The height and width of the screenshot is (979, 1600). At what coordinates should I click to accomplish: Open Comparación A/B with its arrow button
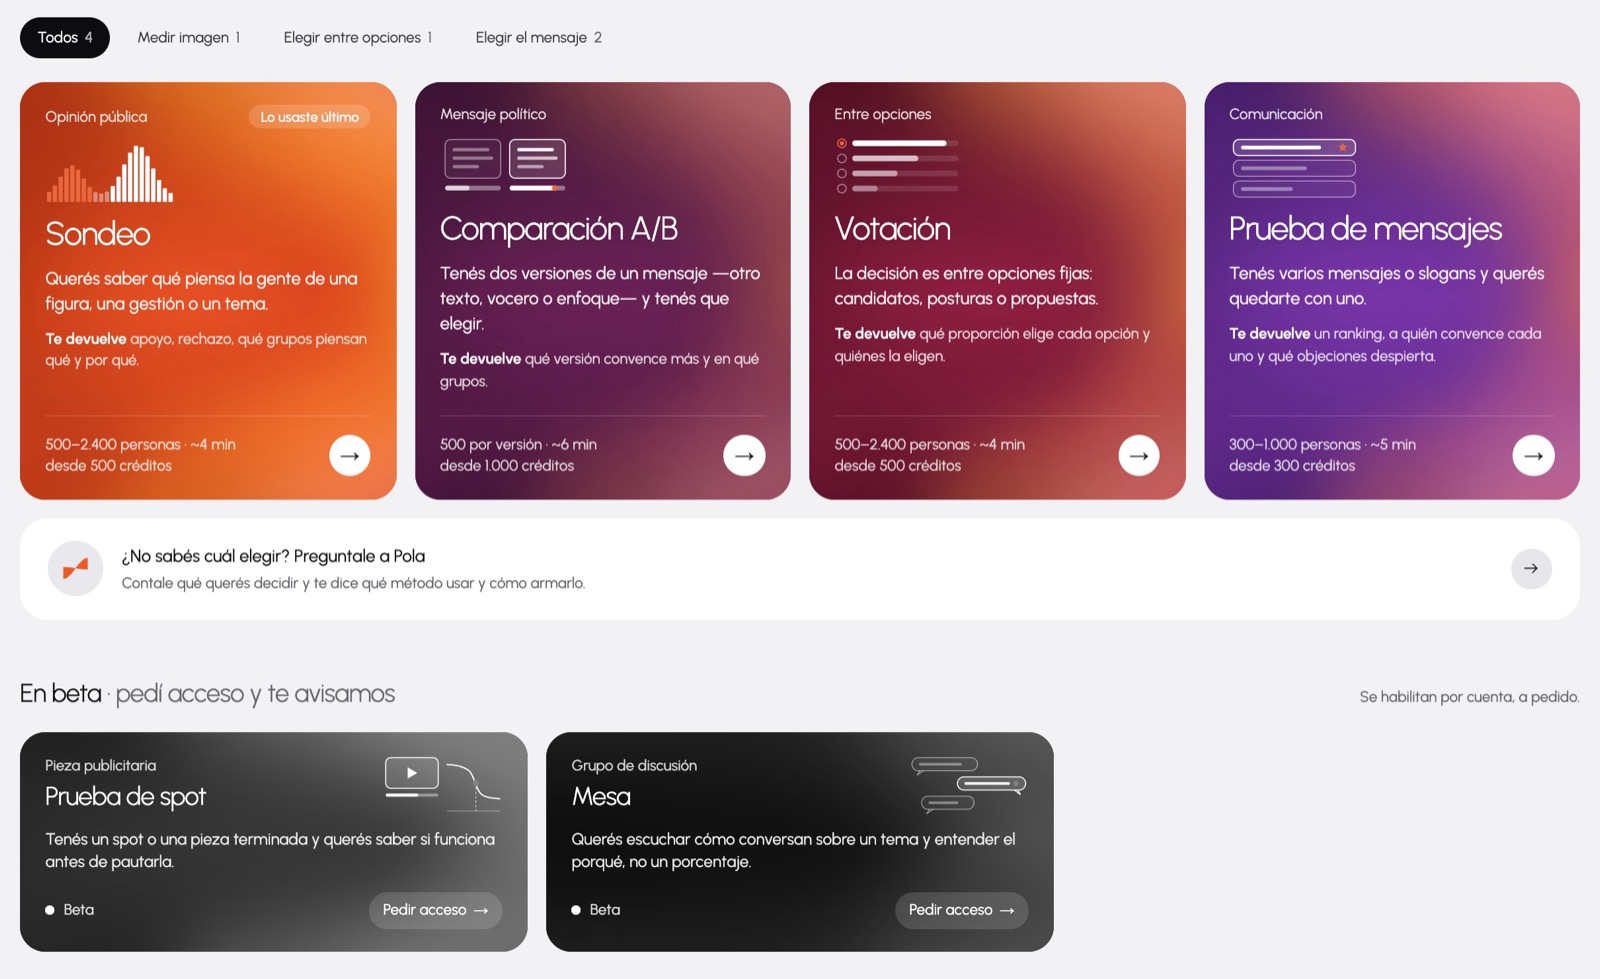coord(744,455)
